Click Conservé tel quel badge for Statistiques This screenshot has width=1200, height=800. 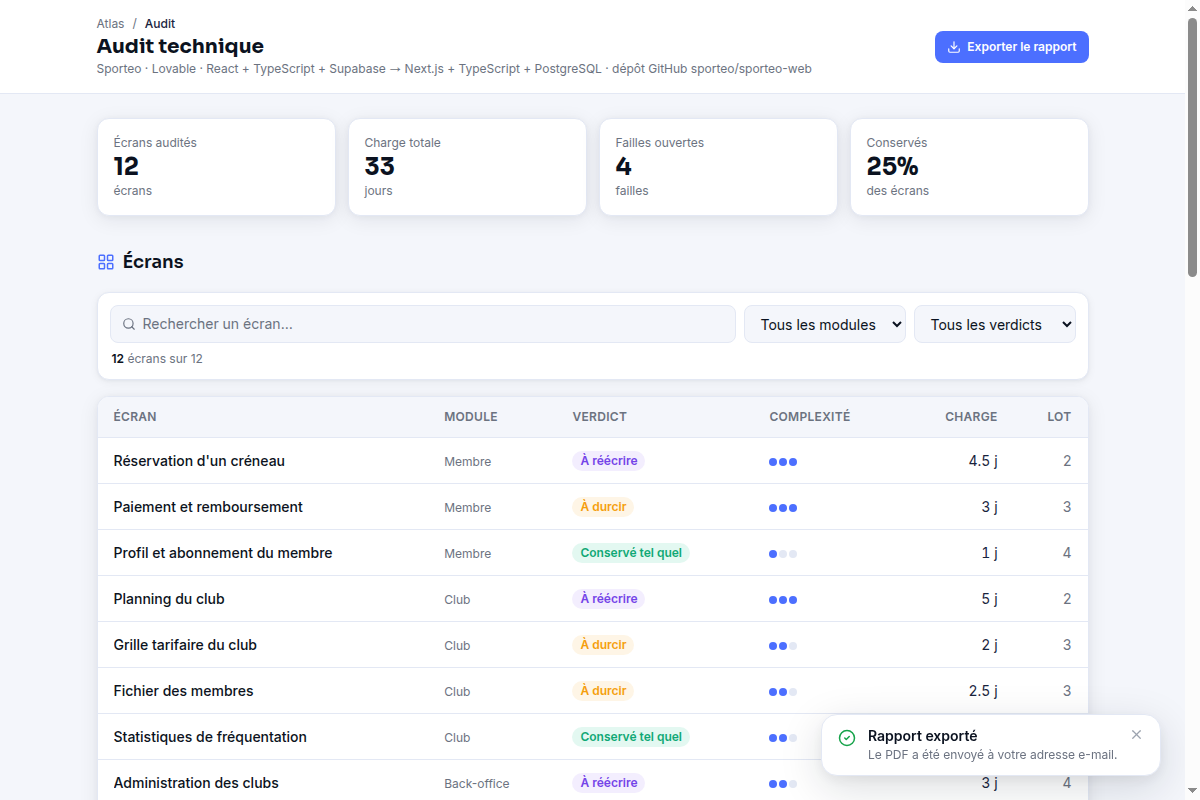pos(631,737)
